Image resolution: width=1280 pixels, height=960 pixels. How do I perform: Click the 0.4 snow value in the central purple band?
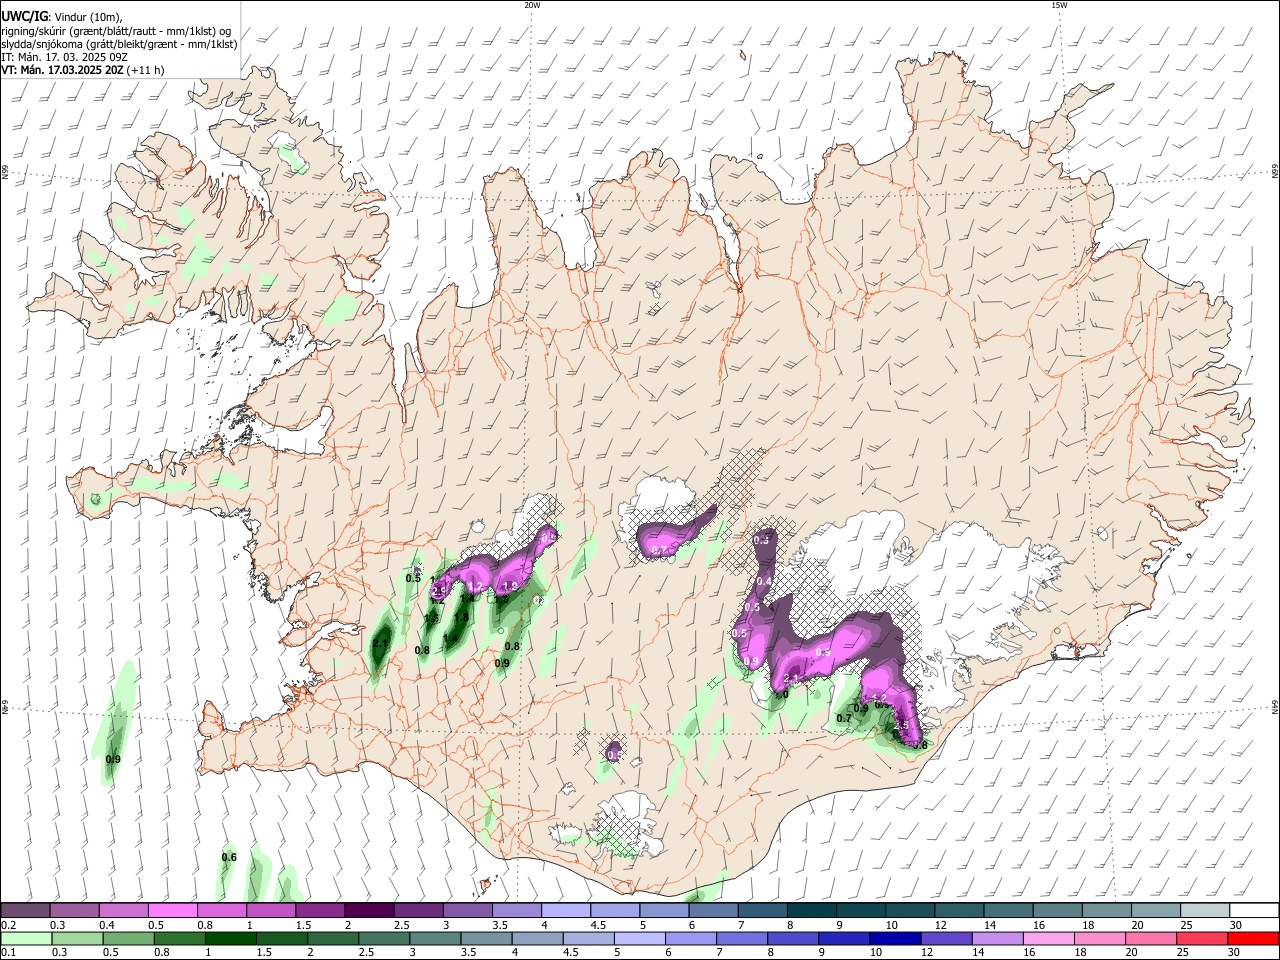tap(764, 581)
